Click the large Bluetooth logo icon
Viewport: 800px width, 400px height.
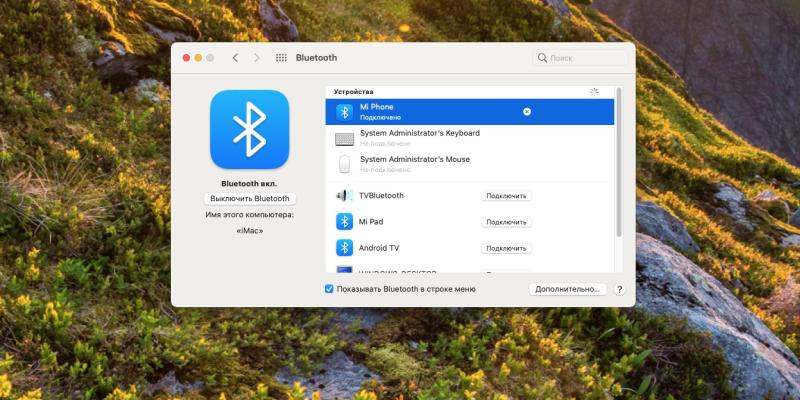point(249,129)
